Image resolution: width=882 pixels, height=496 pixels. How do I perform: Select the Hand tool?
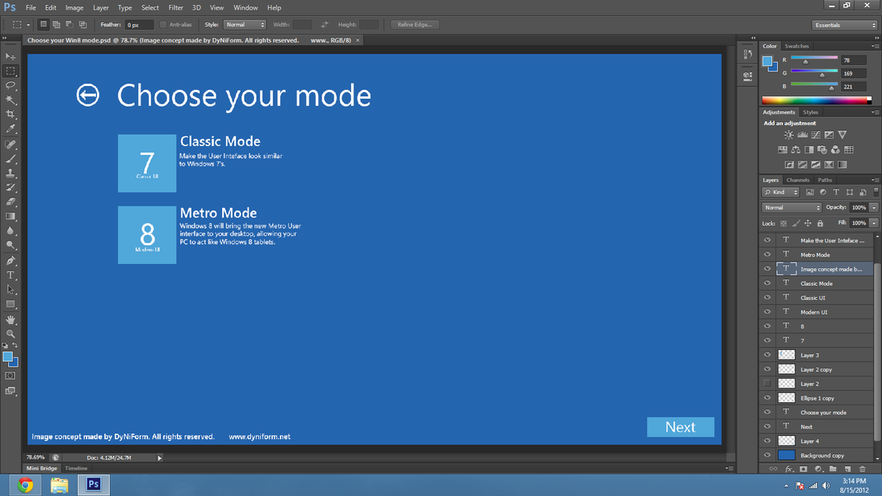(x=11, y=320)
